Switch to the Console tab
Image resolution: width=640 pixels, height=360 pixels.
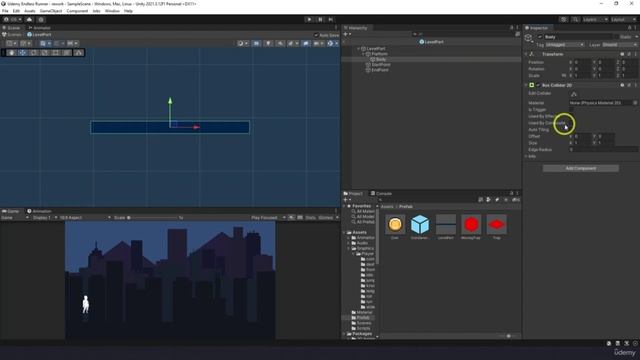(x=381, y=193)
